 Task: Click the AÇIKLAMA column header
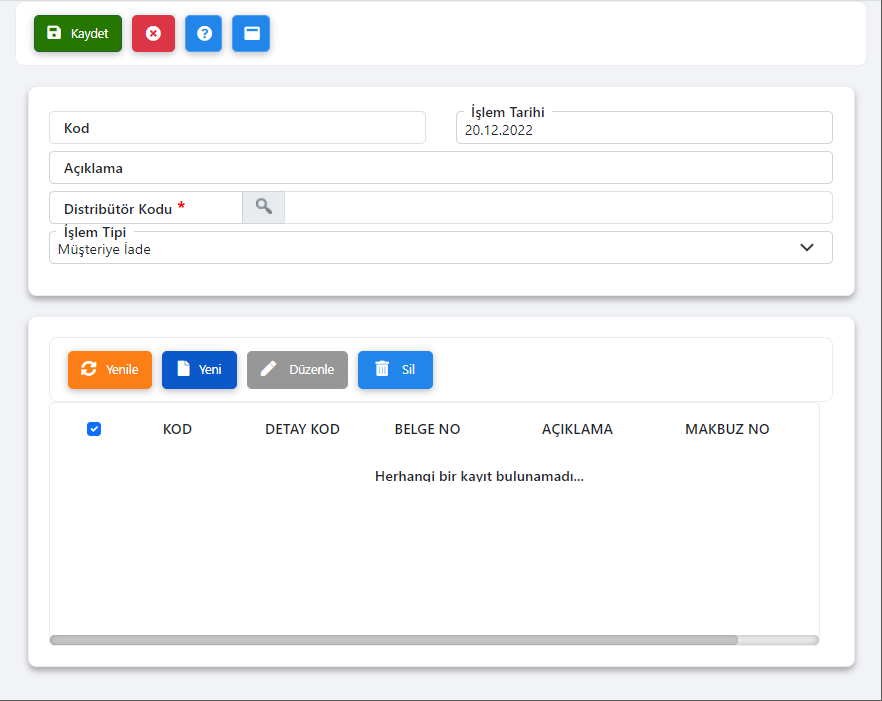577,429
